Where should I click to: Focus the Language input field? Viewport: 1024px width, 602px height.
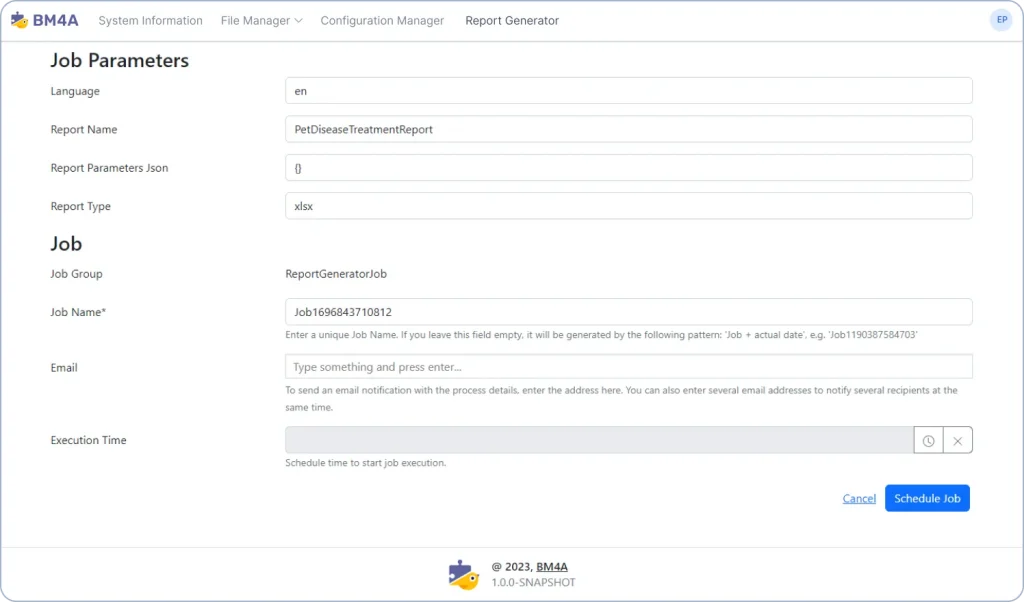(x=628, y=91)
